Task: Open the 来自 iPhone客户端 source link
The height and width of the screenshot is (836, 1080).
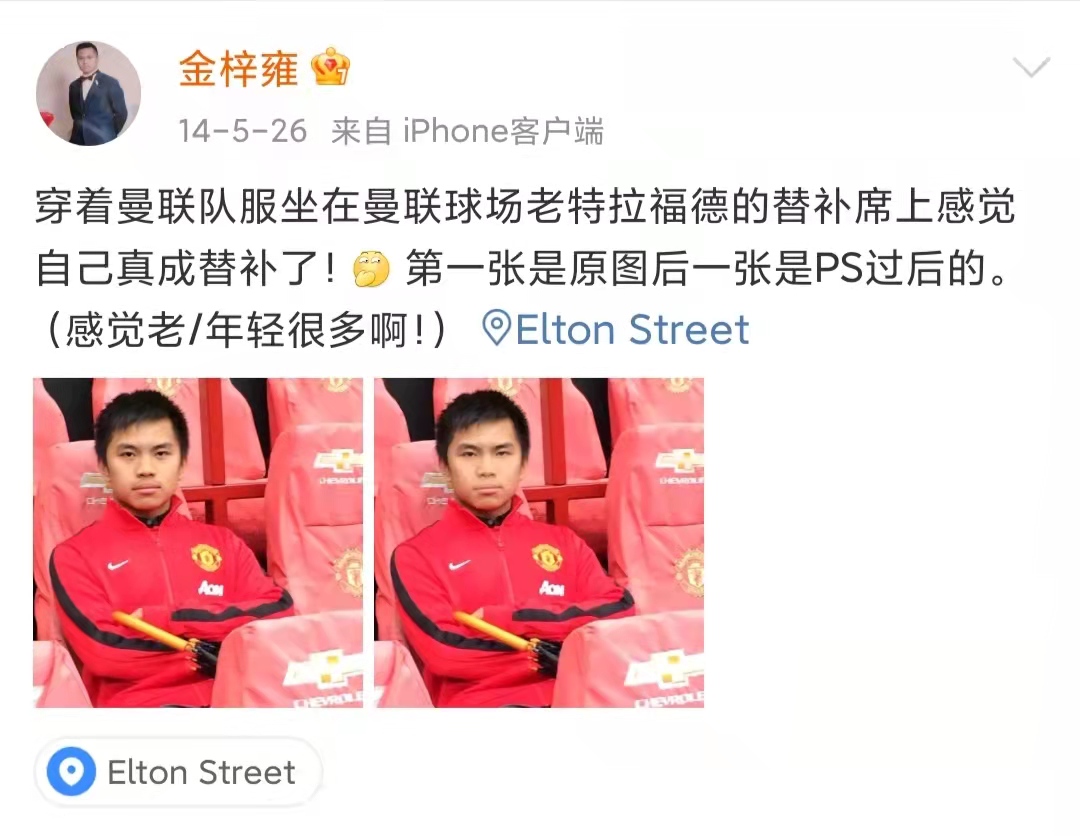Action: [x=467, y=131]
